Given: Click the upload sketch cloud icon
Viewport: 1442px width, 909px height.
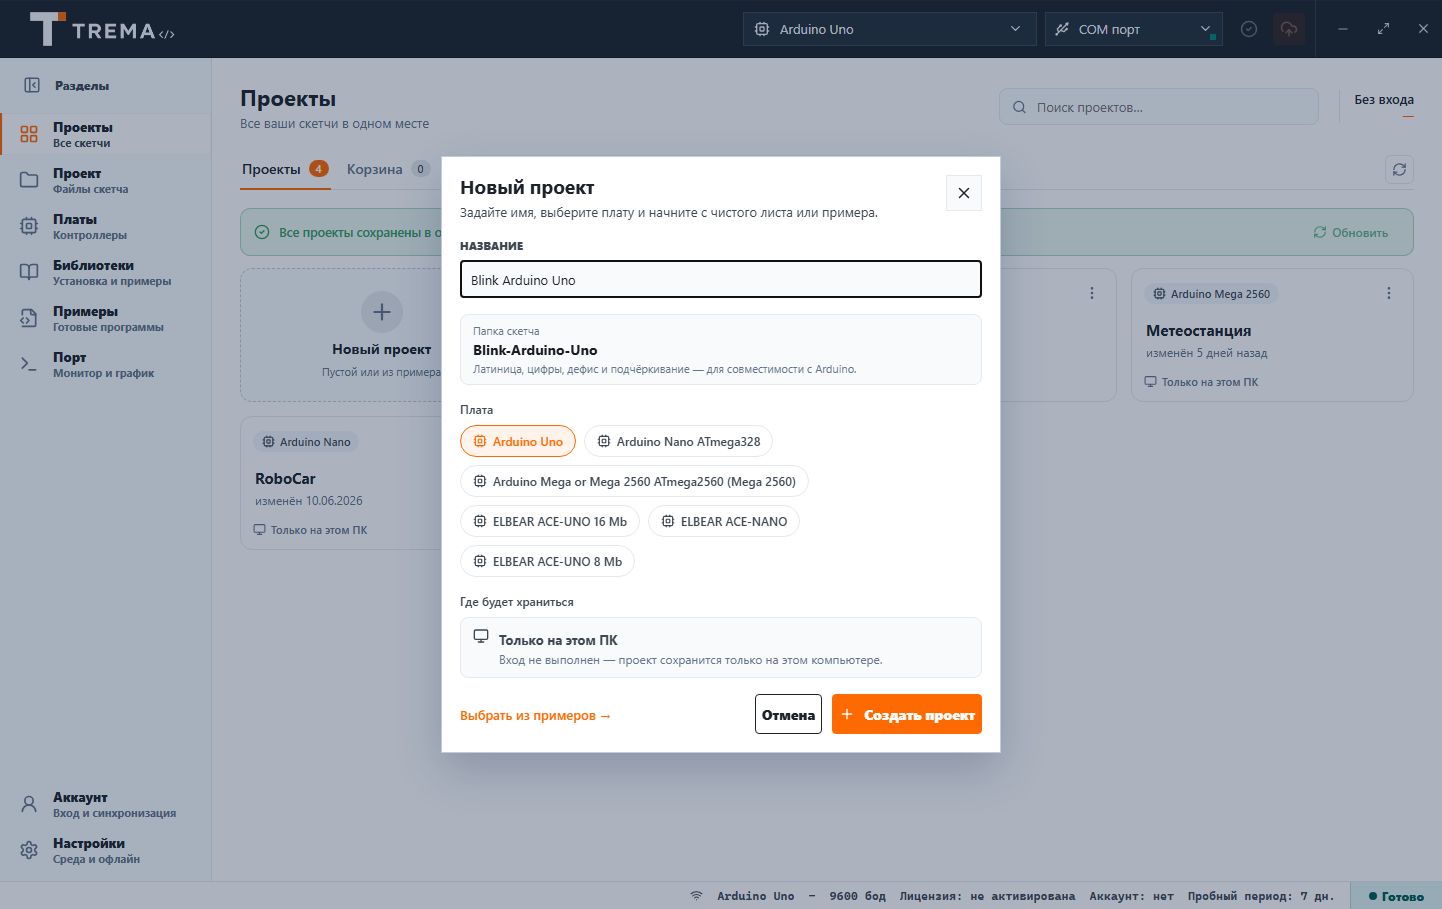Looking at the screenshot, I should (x=1289, y=29).
